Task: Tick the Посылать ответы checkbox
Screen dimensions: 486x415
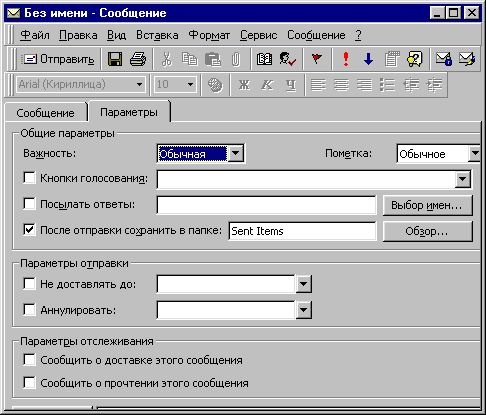Action: (x=29, y=203)
